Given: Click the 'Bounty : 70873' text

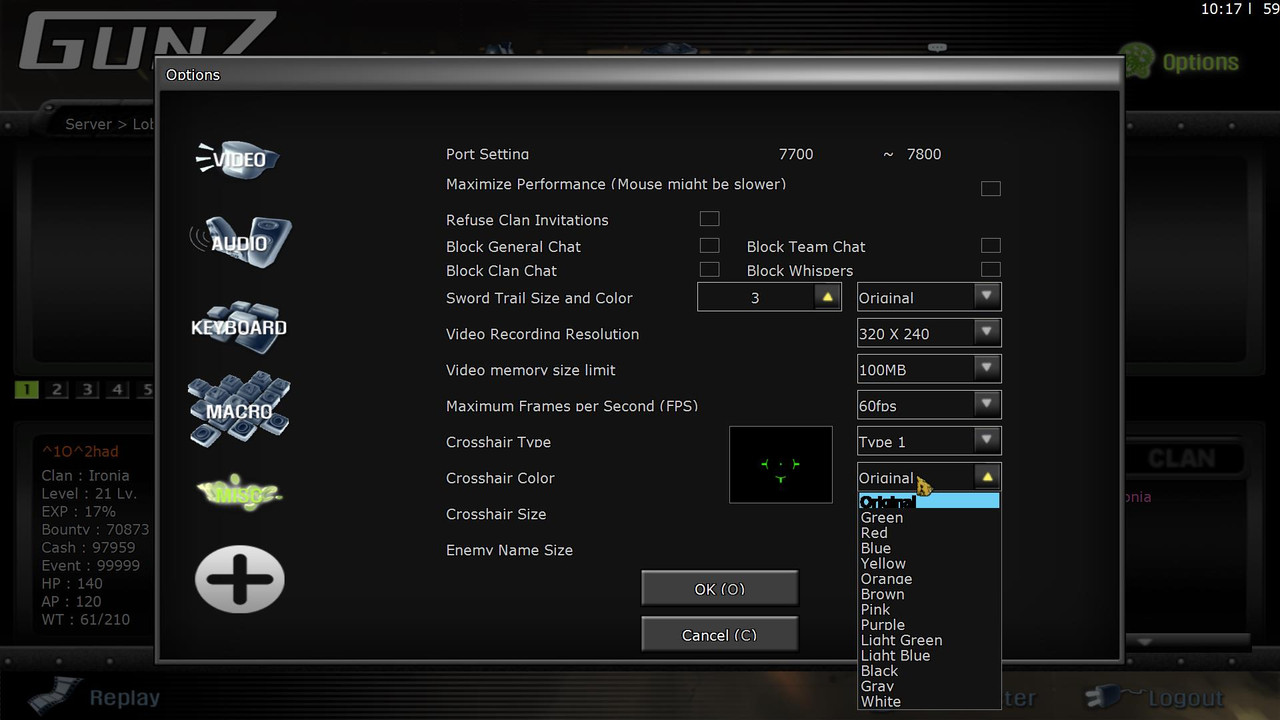Looking at the screenshot, I should coord(95,530).
